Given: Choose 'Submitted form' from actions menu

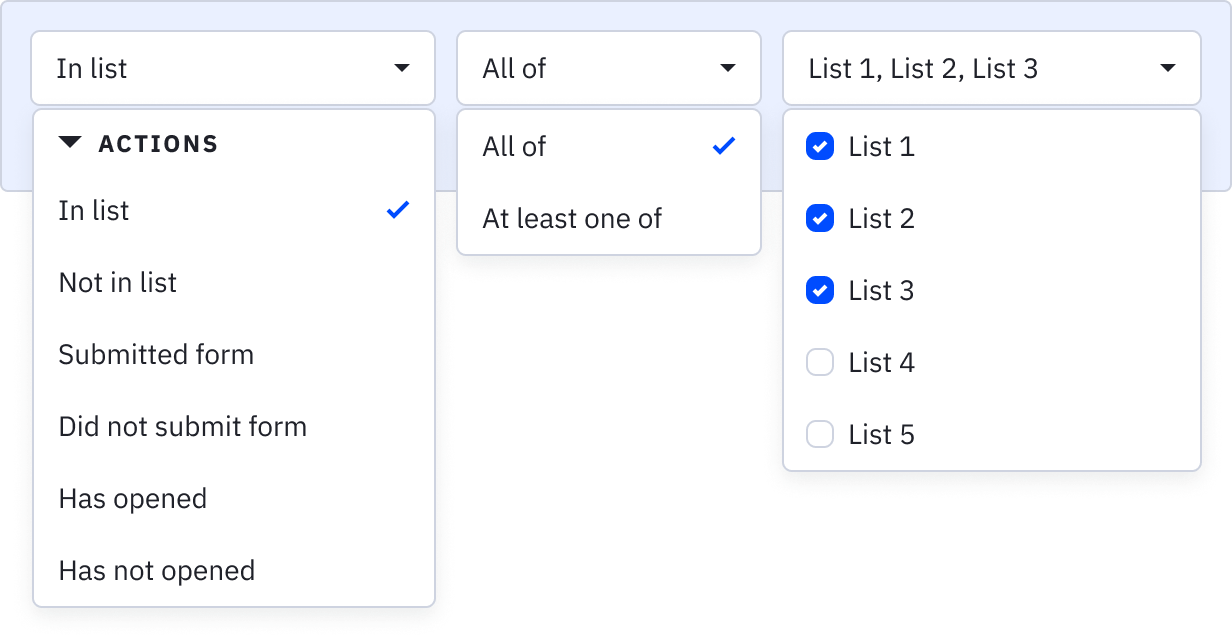Looking at the screenshot, I should (156, 355).
